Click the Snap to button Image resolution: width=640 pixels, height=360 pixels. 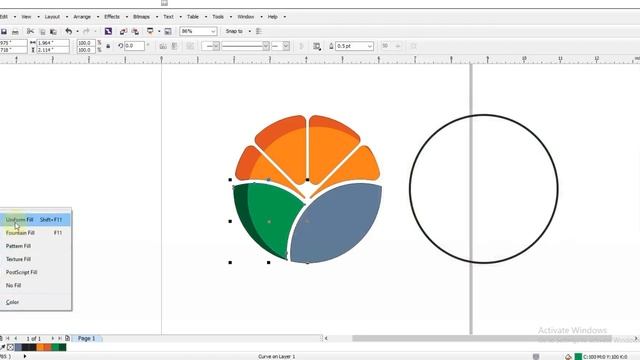(x=234, y=31)
